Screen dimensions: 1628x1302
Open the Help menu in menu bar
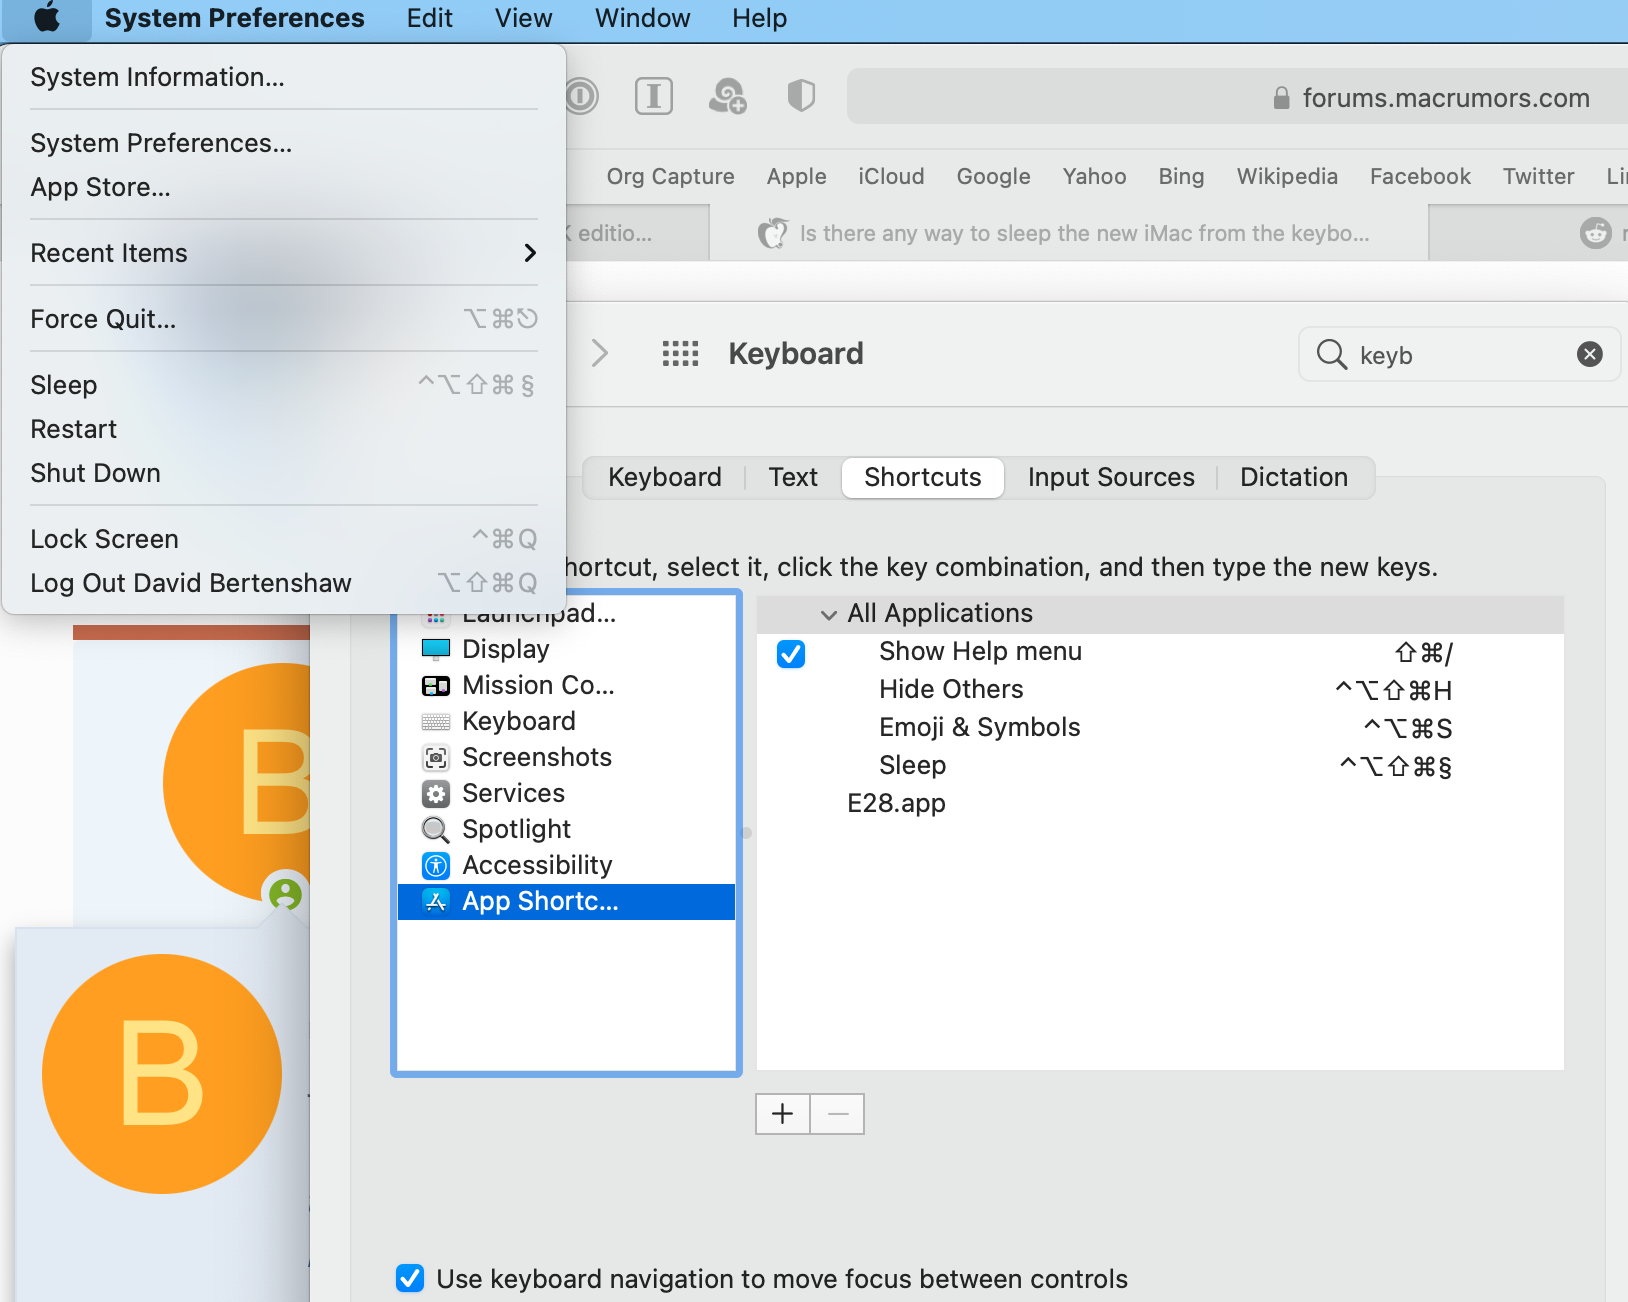(x=760, y=18)
